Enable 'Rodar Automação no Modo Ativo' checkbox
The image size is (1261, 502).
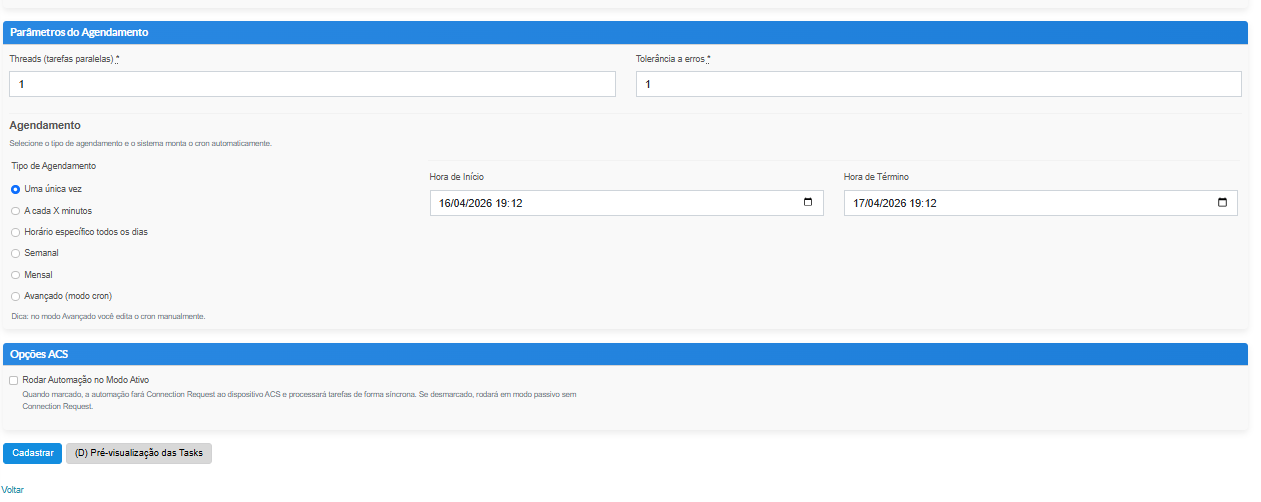[x=14, y=381]
